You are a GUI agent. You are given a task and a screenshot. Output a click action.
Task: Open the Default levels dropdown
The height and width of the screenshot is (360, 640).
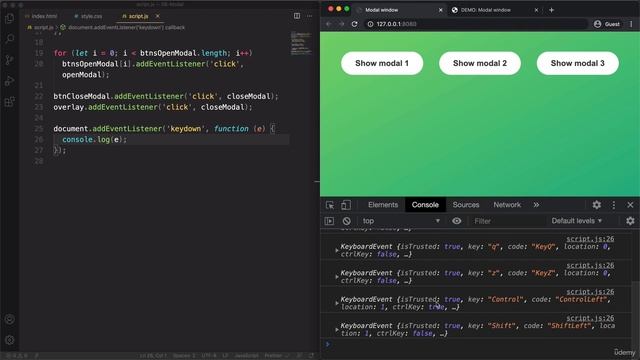(x=577, y=221)
